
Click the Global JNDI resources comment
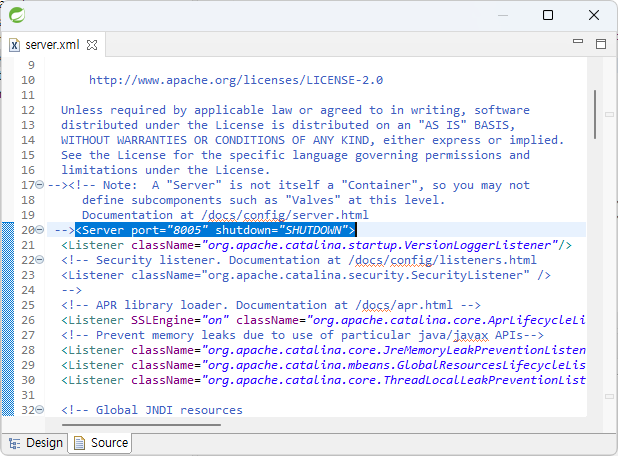(152, 410)
